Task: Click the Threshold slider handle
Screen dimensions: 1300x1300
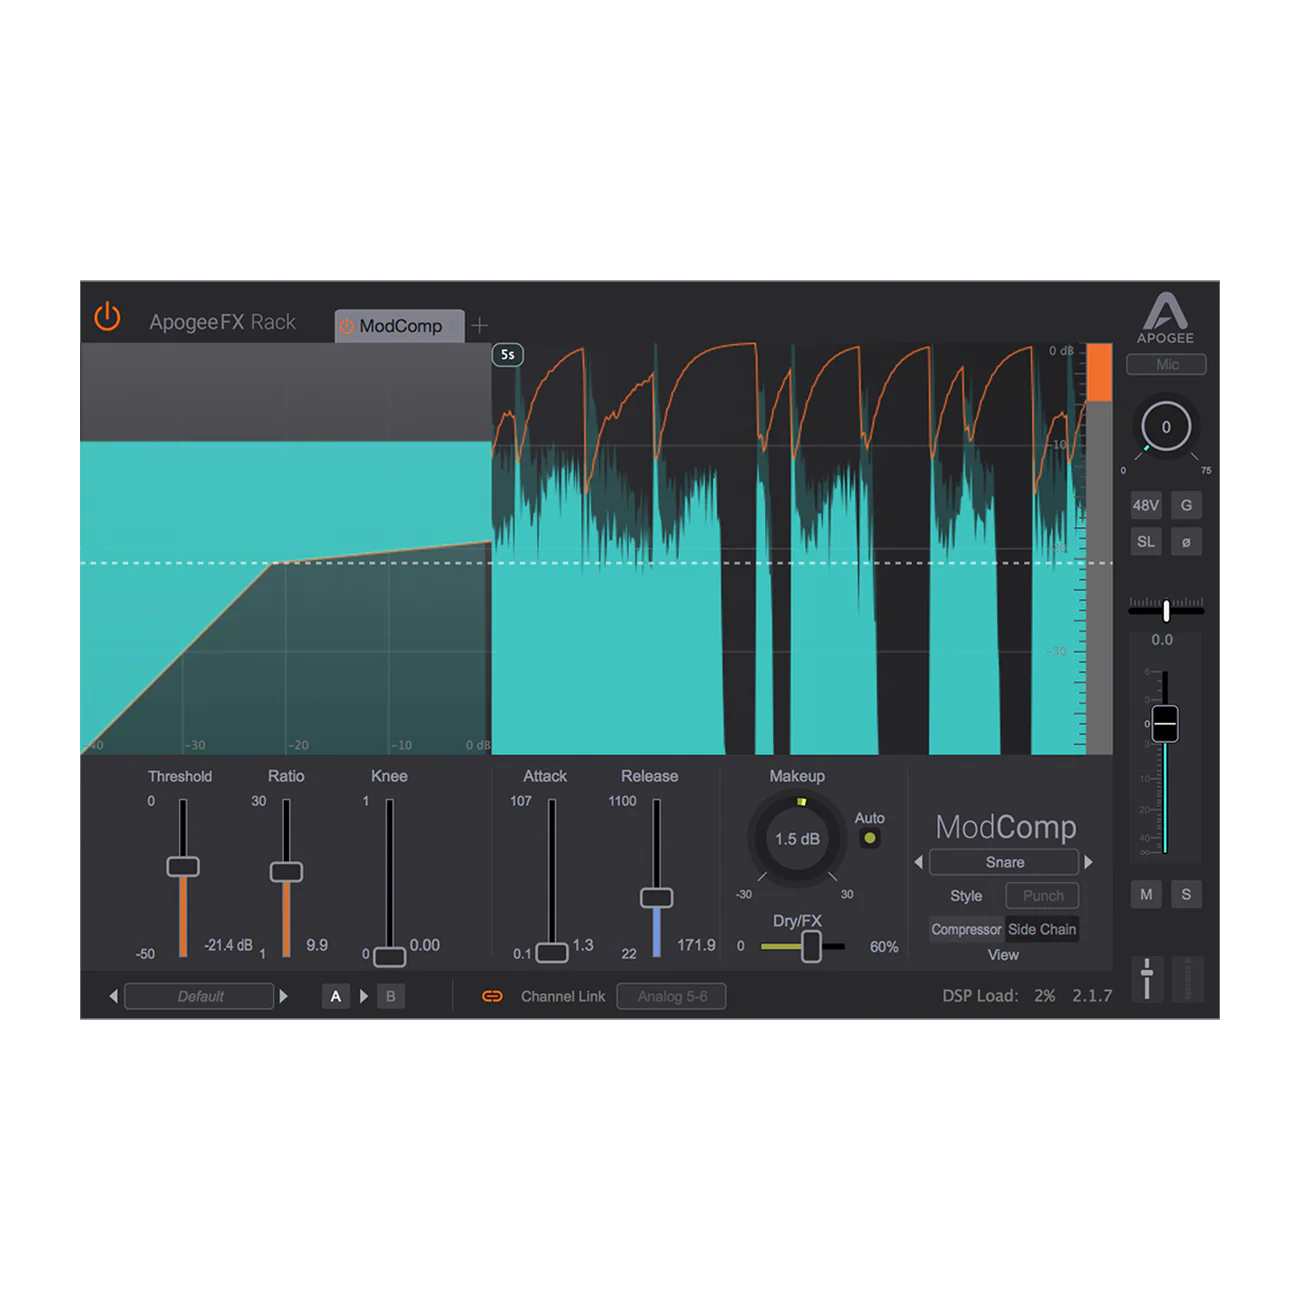Action: tap(183, 866)
